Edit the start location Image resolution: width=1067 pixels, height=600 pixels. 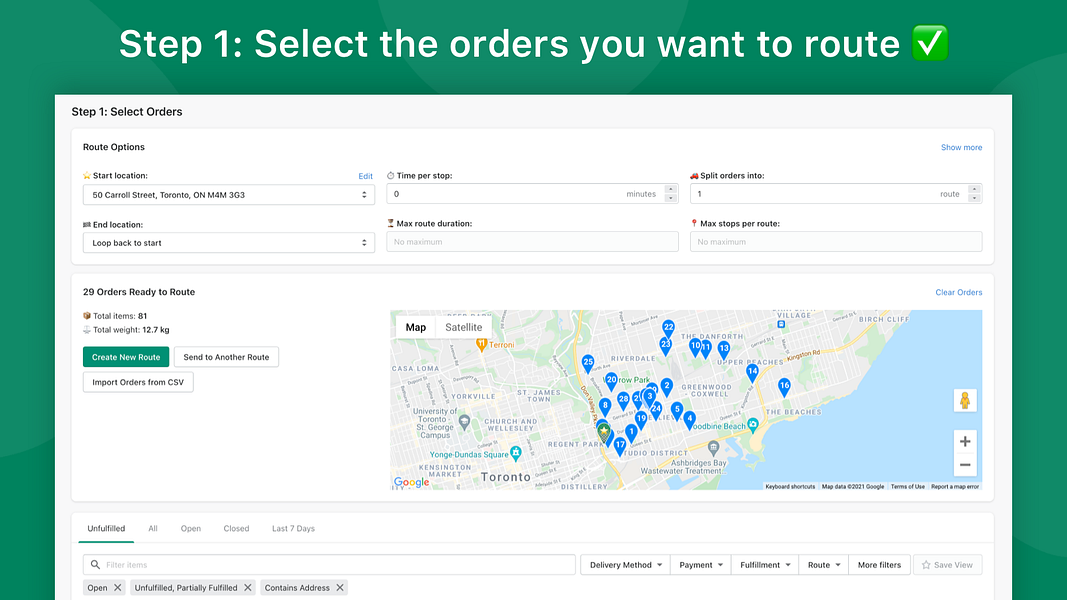click(x=365, y=176)
